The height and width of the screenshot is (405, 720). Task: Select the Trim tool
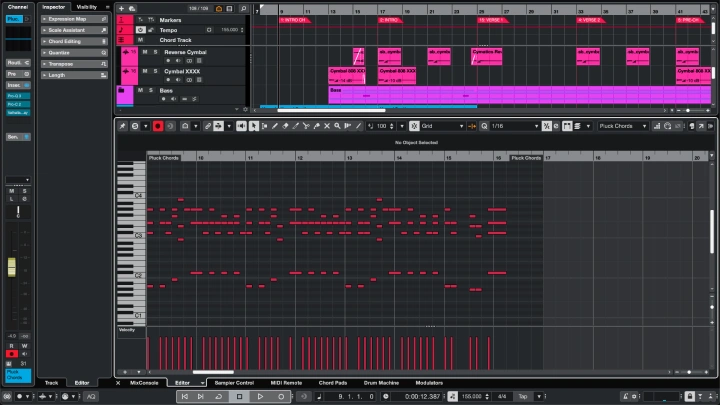(x=296, y=126)
